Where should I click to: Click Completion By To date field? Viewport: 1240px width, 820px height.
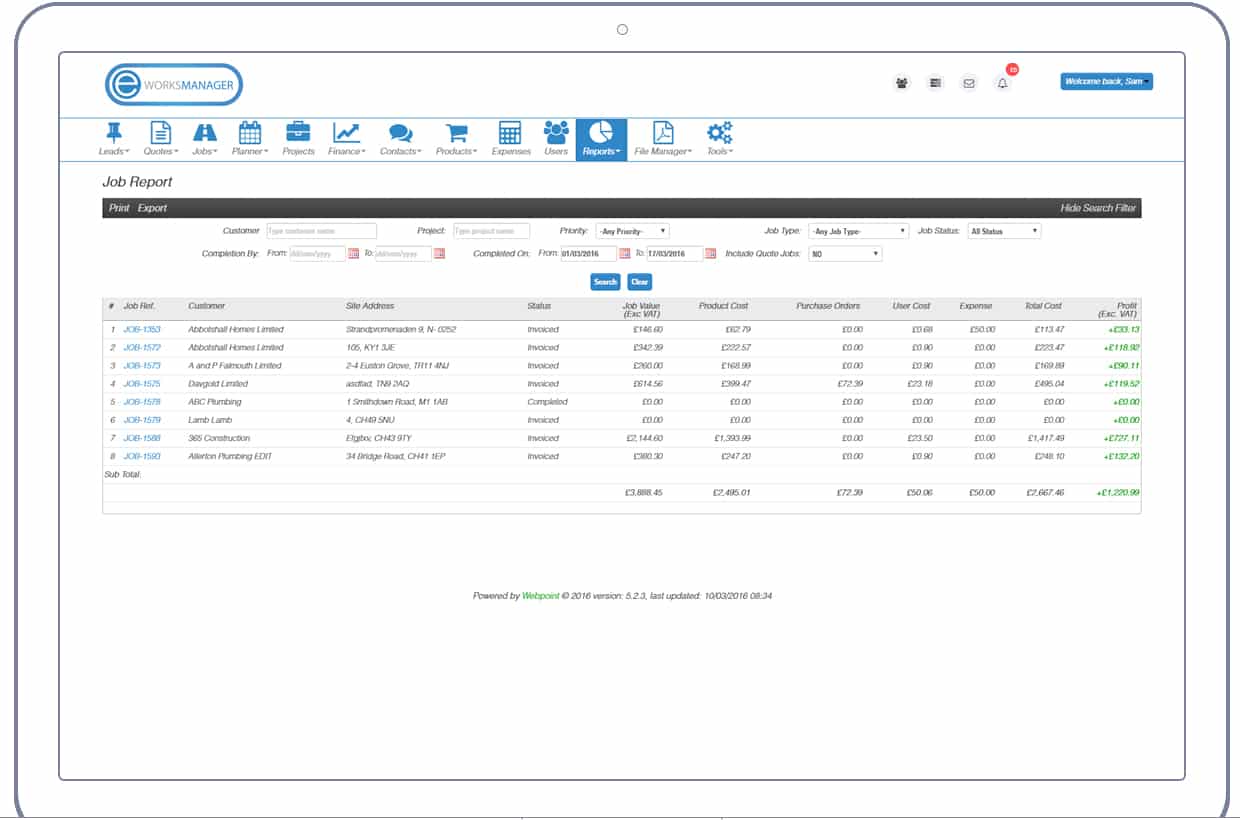point(403,254)
